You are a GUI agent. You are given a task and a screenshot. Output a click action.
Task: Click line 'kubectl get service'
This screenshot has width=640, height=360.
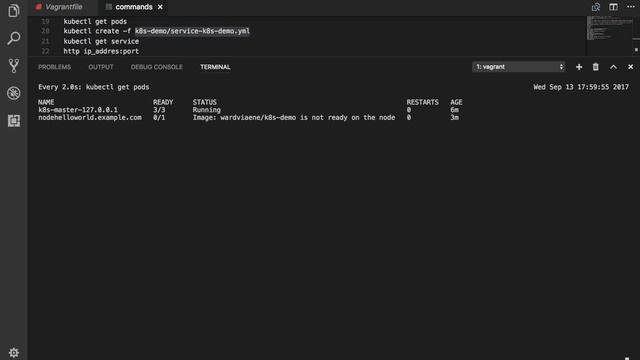[x=101, y=41]
